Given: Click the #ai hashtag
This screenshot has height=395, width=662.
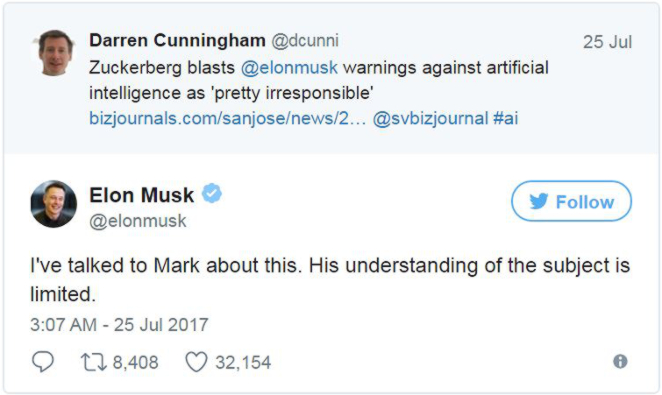Looking at the screenshot, I should click(505, 118).
